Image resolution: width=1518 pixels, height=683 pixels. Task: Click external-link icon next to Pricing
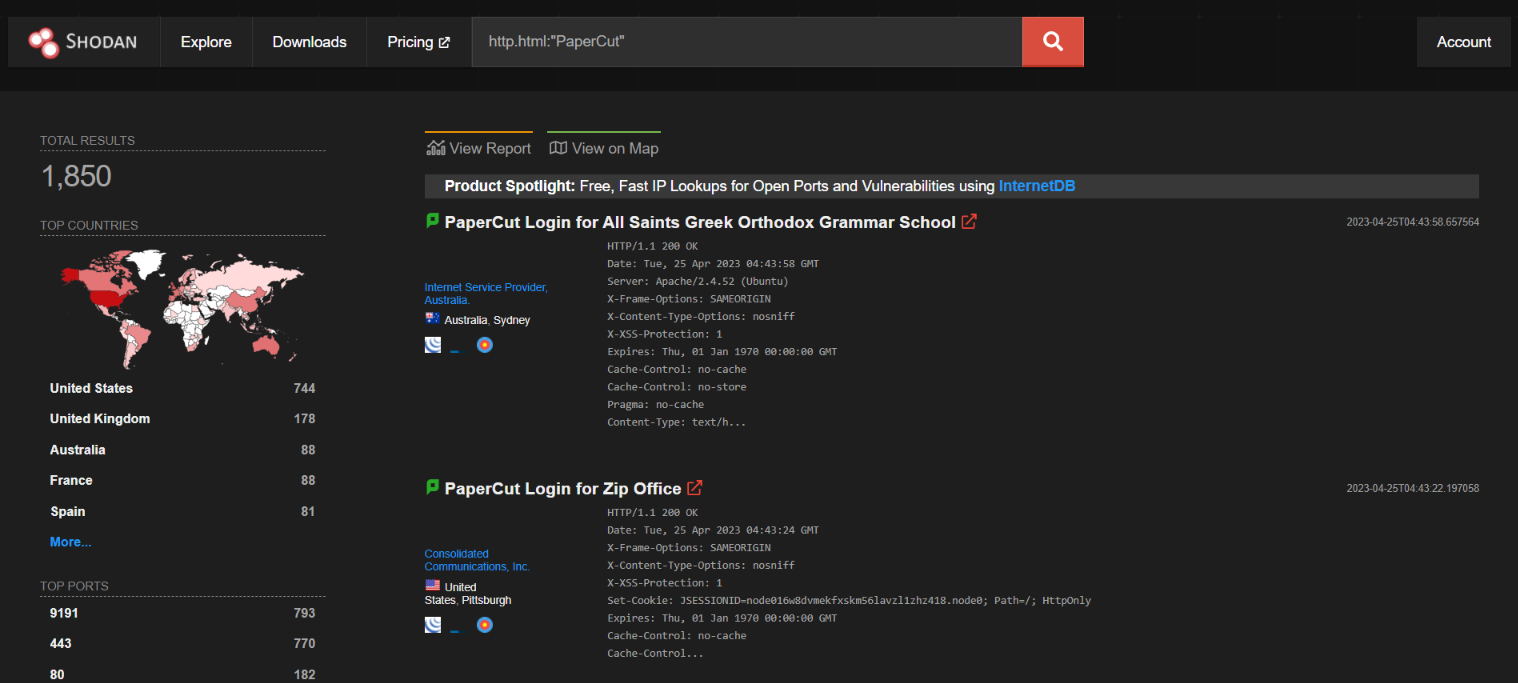point(444,42)
